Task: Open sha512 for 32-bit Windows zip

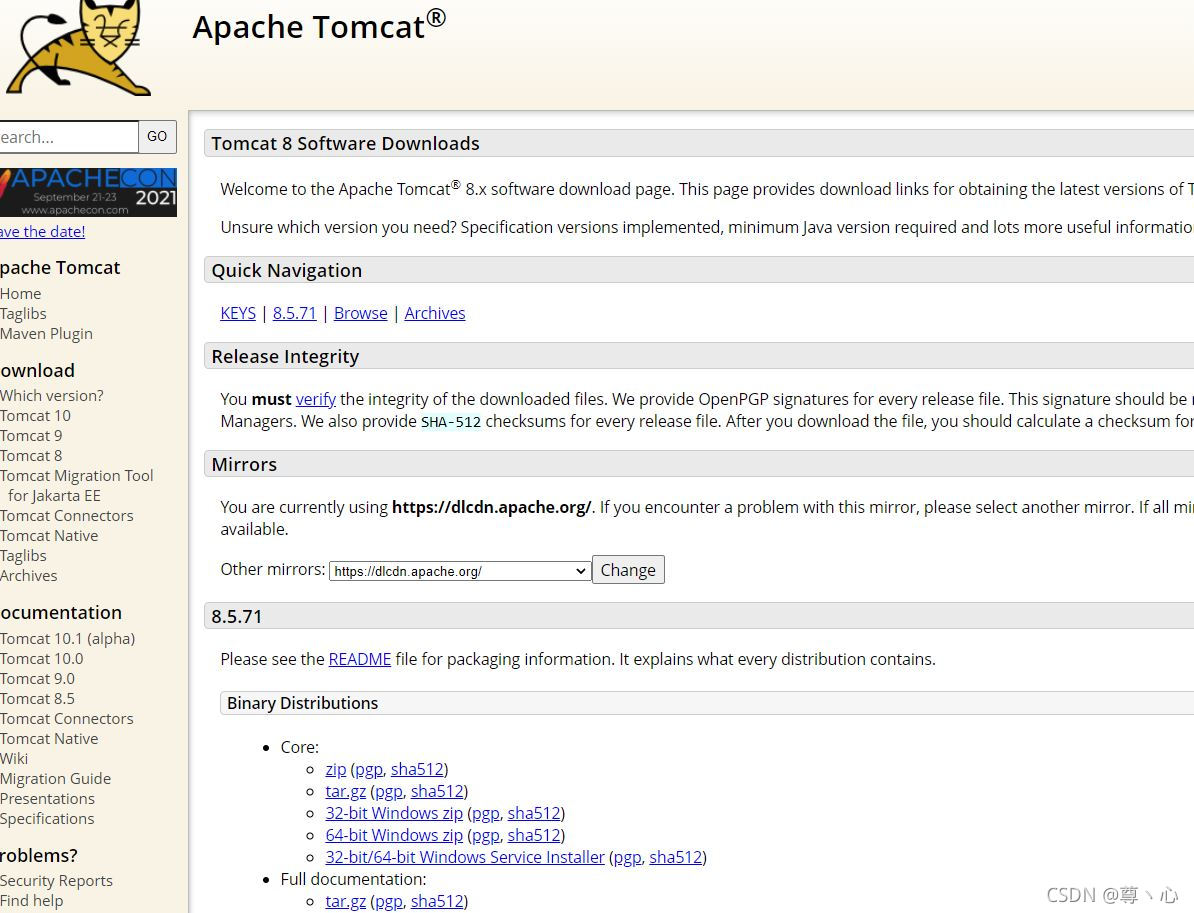Action: click(x=534, y=813)
